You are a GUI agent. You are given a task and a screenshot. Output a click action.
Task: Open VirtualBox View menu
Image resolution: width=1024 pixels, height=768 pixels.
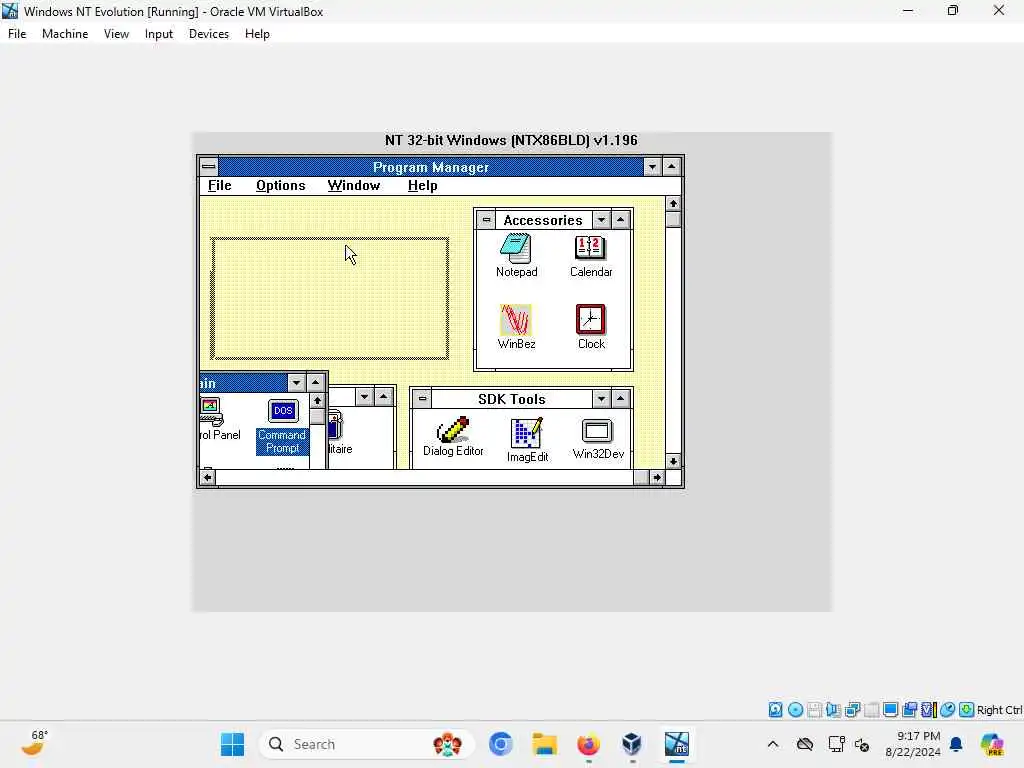(x=116, y=34)
